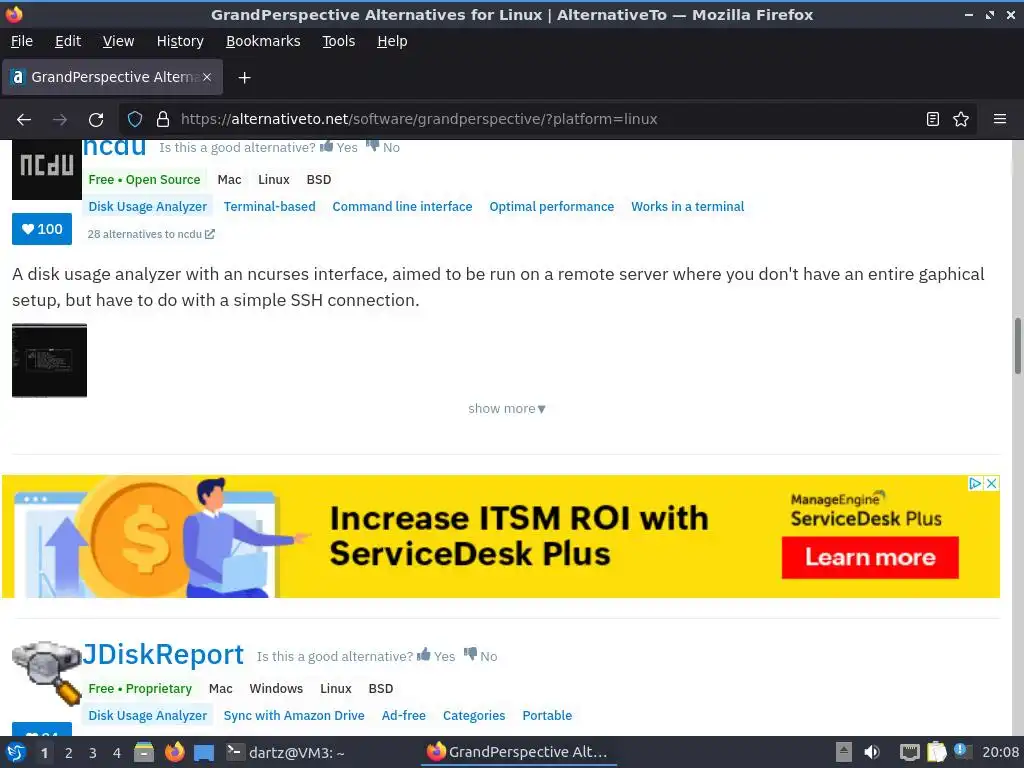
Task: Open Categories tag
Action: point(474,715)
